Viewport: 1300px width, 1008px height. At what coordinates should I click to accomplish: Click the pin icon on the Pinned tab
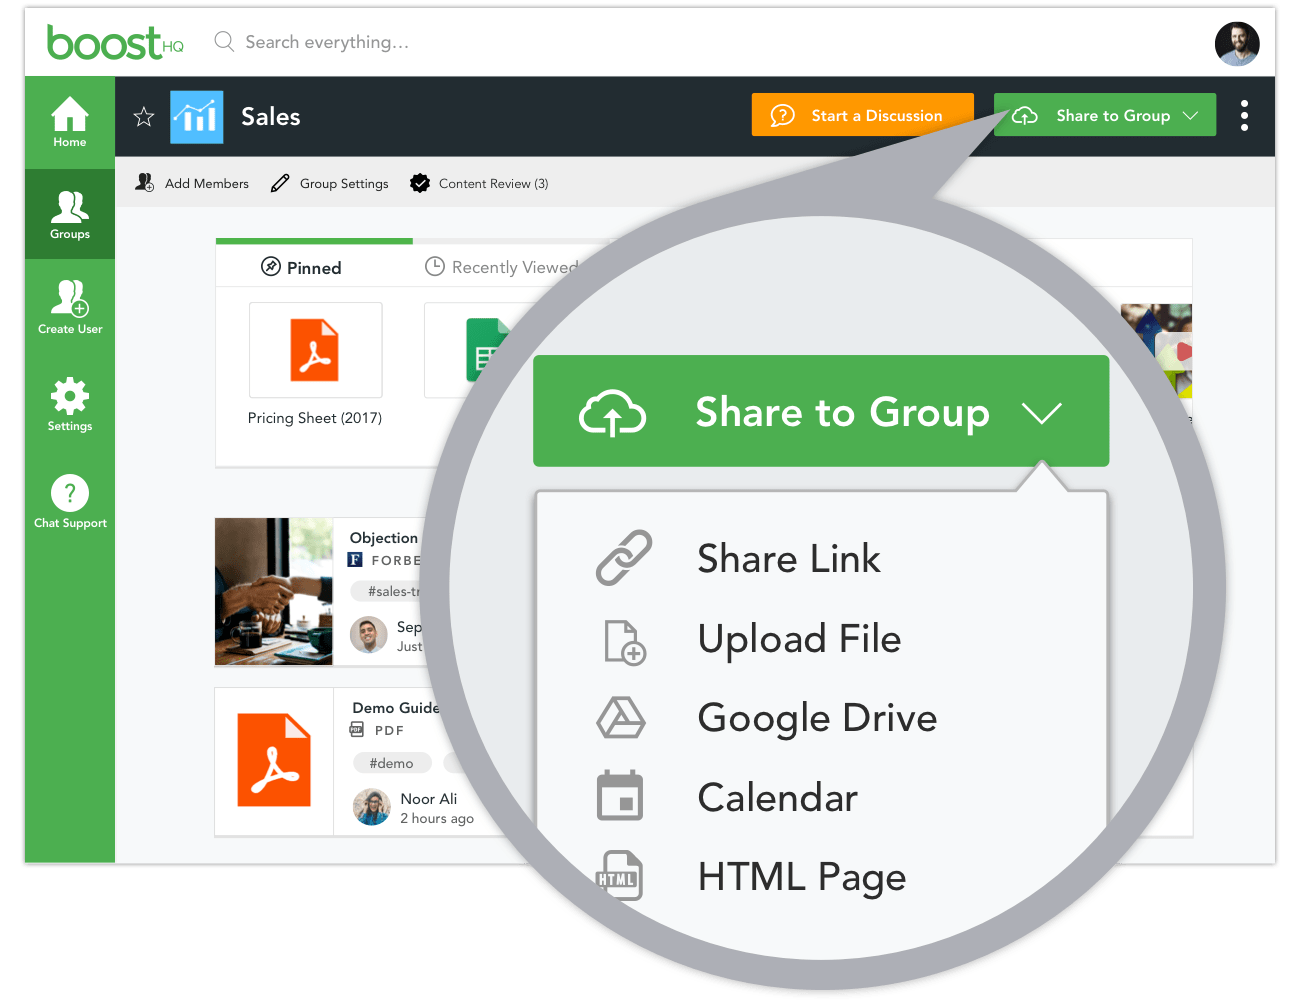pyautogui.click(x=270, y=266)
